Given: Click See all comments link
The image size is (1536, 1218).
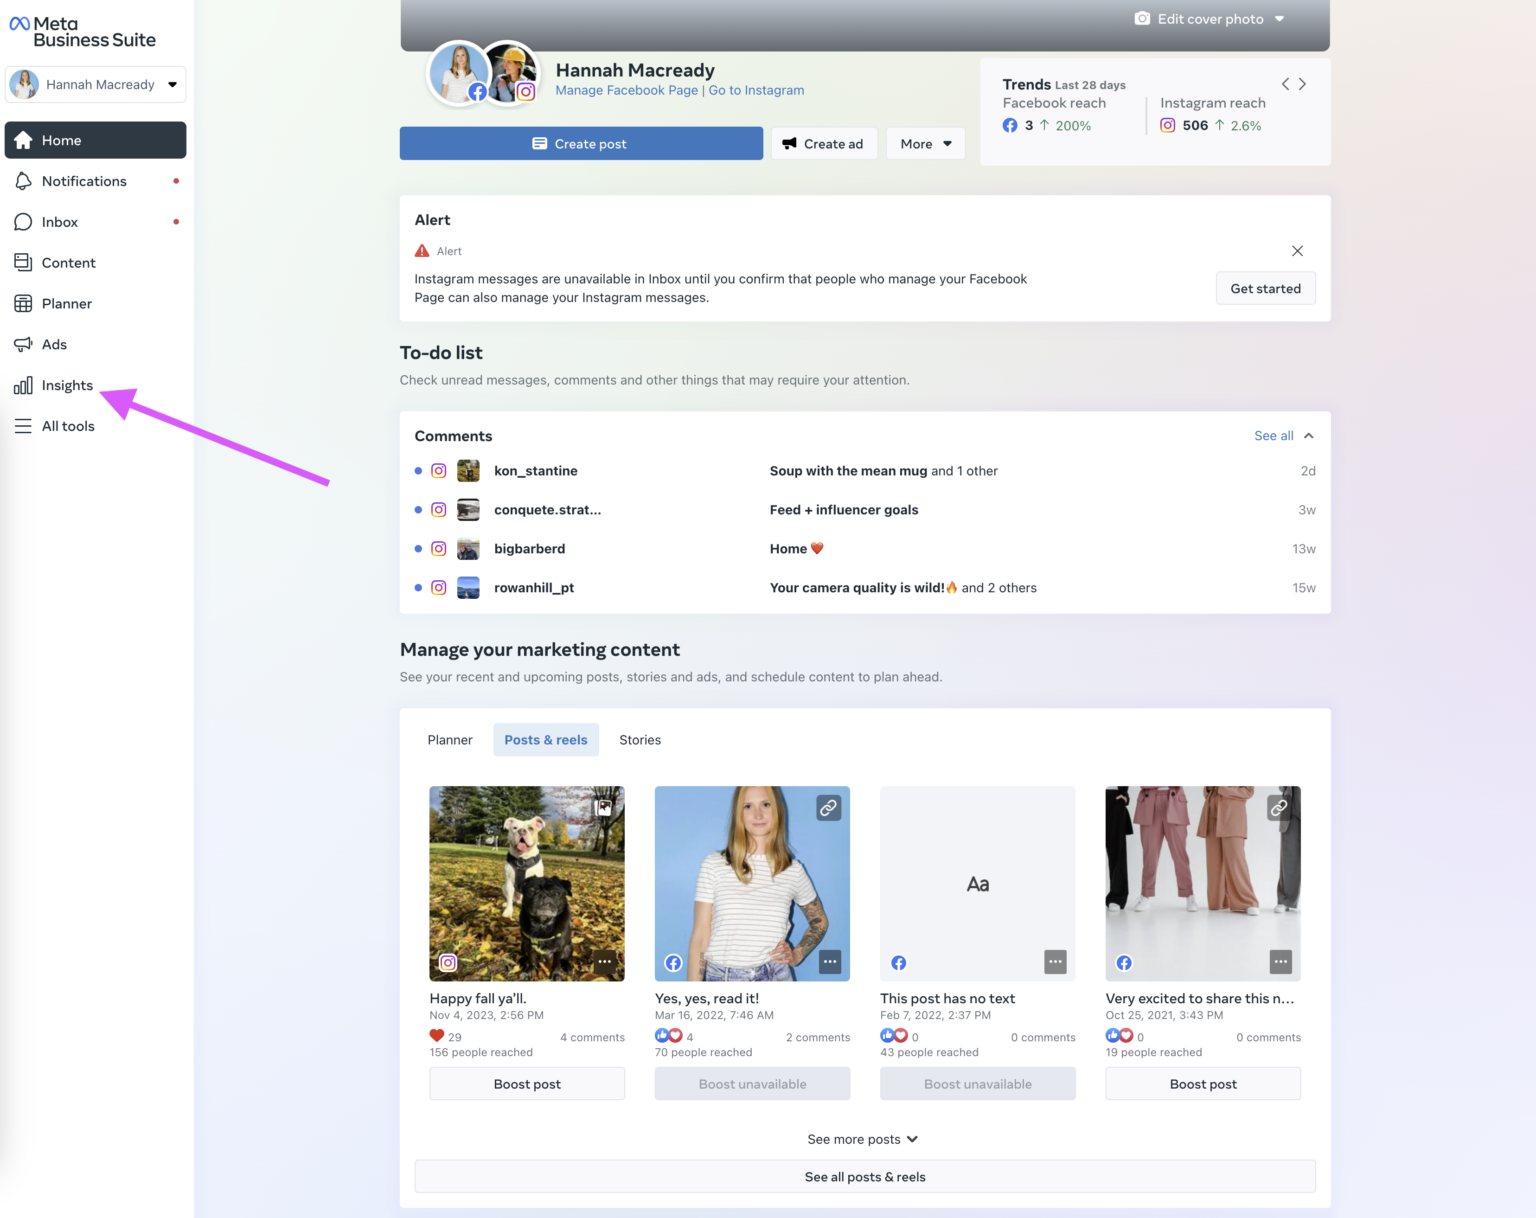Looking at the screenshot, I should (1274, 436).
